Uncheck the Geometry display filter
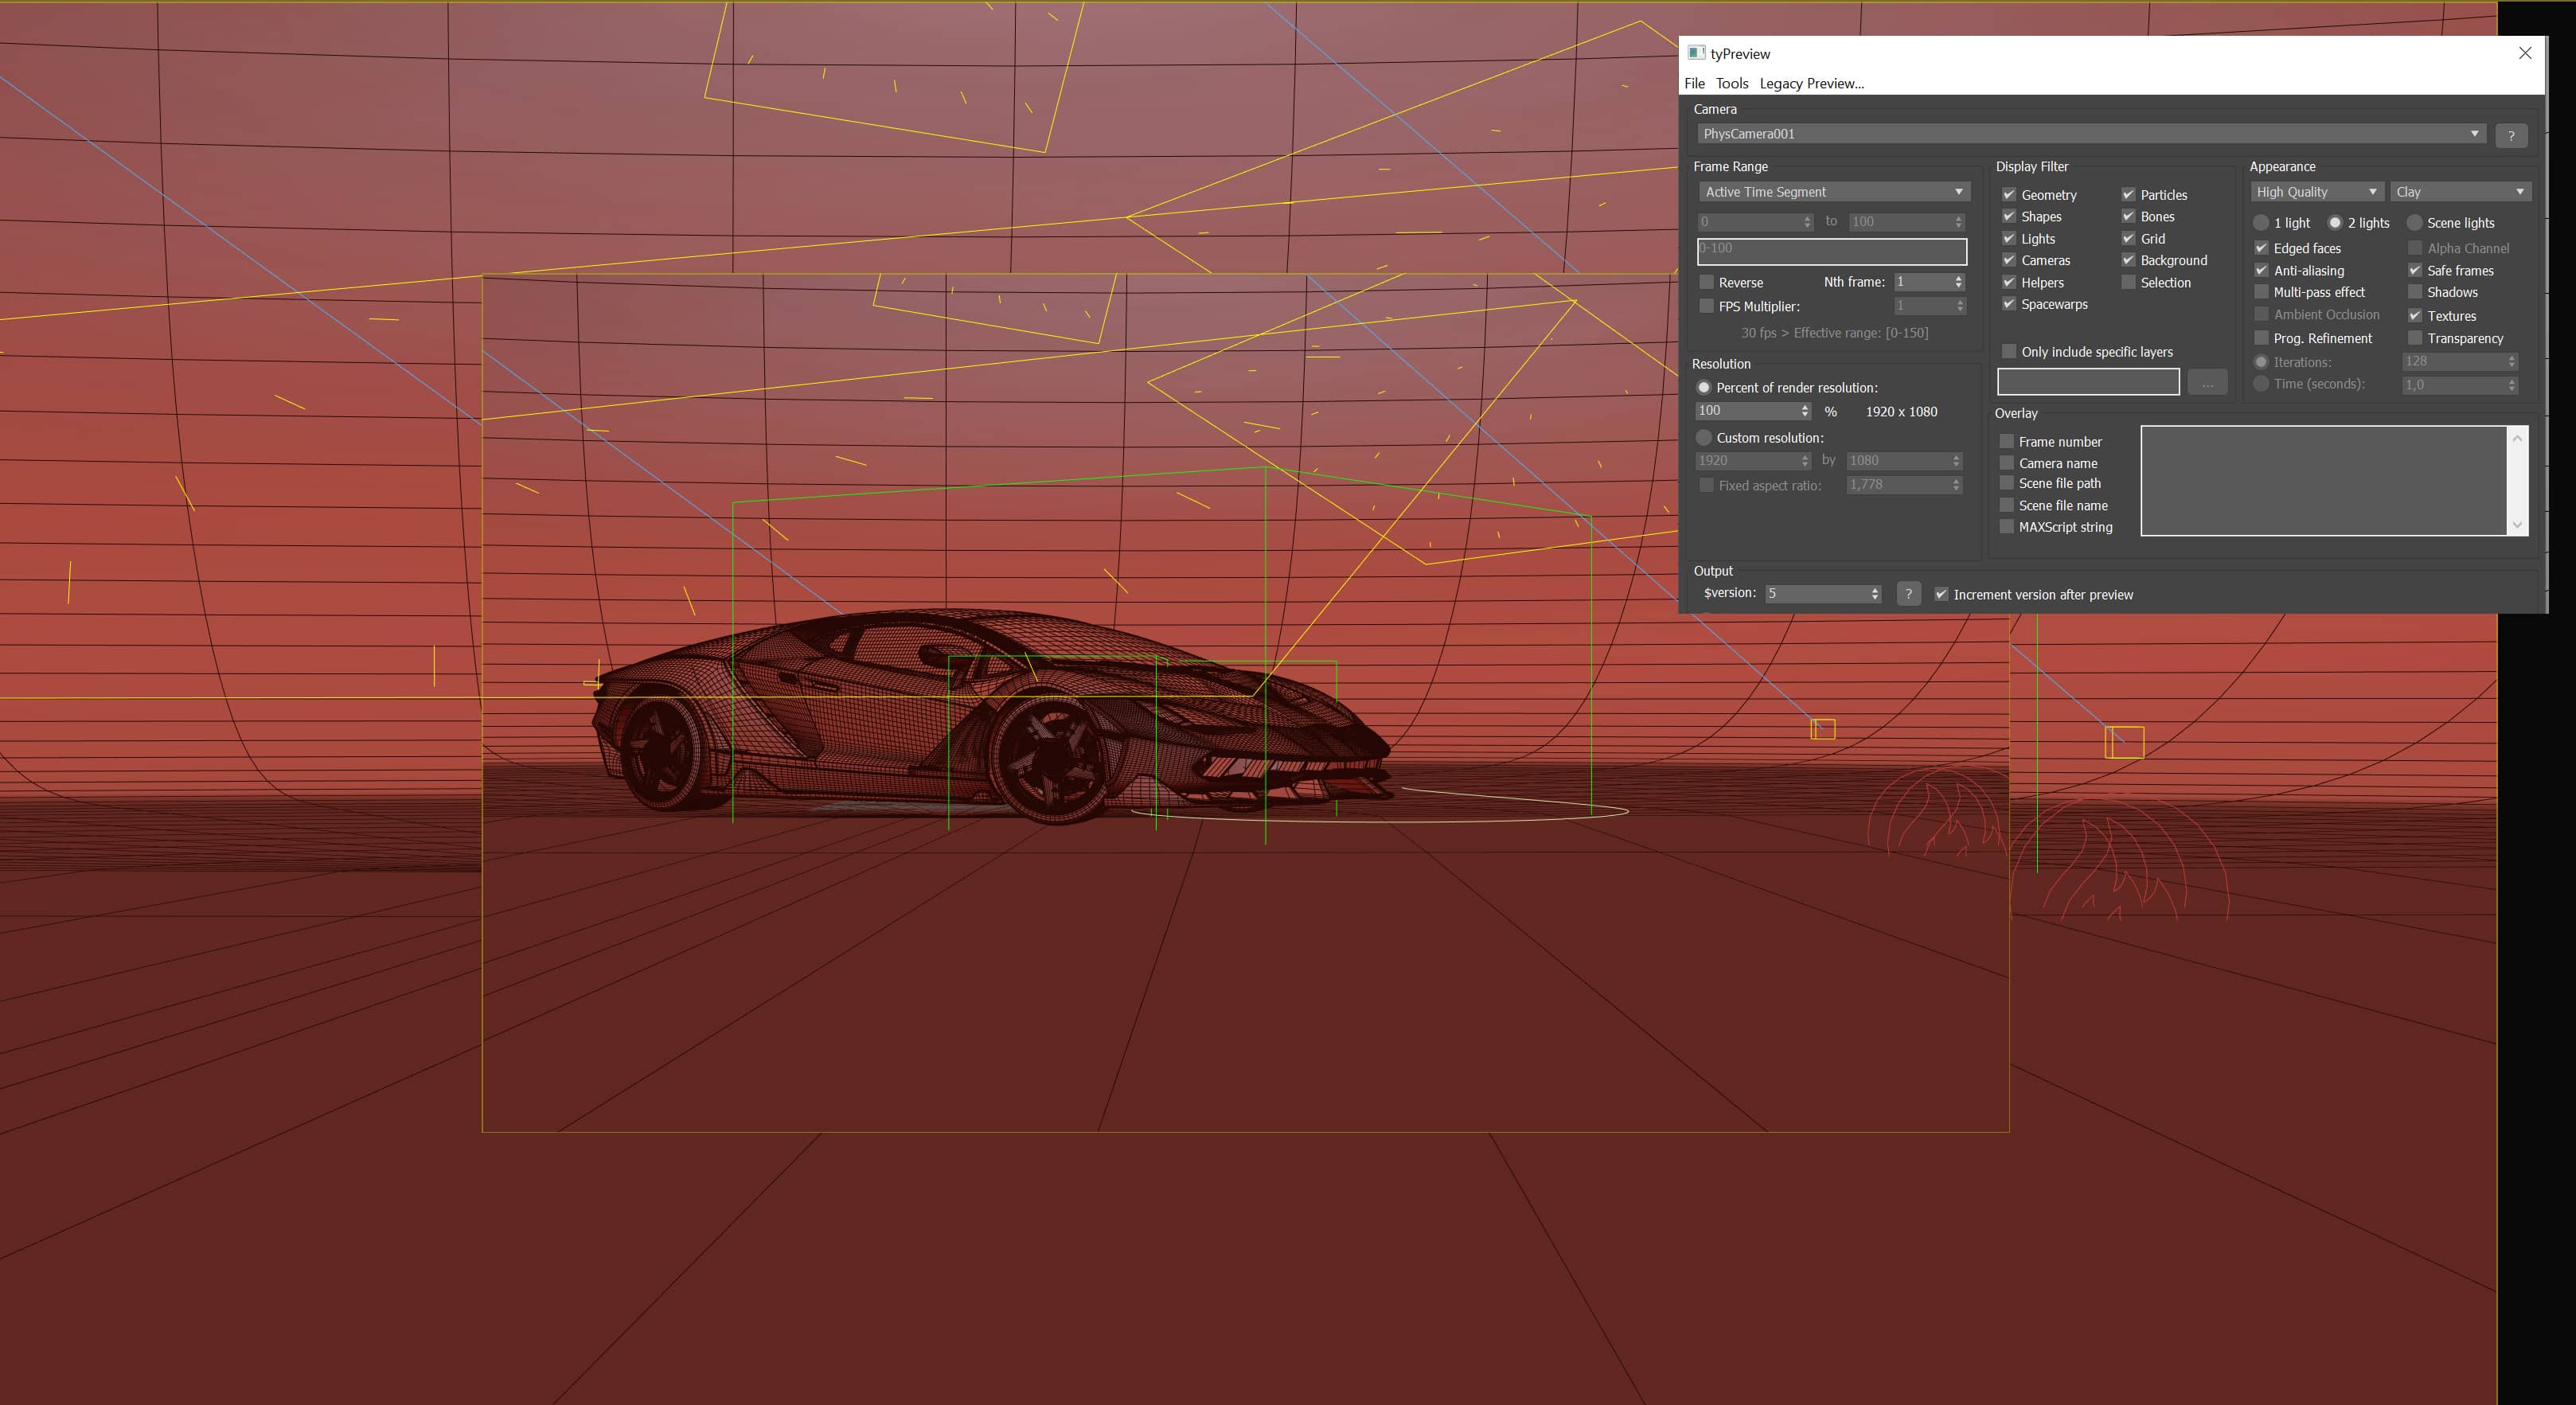The height and width of the screenshot is (1405, 2576). pos(2008,194)
